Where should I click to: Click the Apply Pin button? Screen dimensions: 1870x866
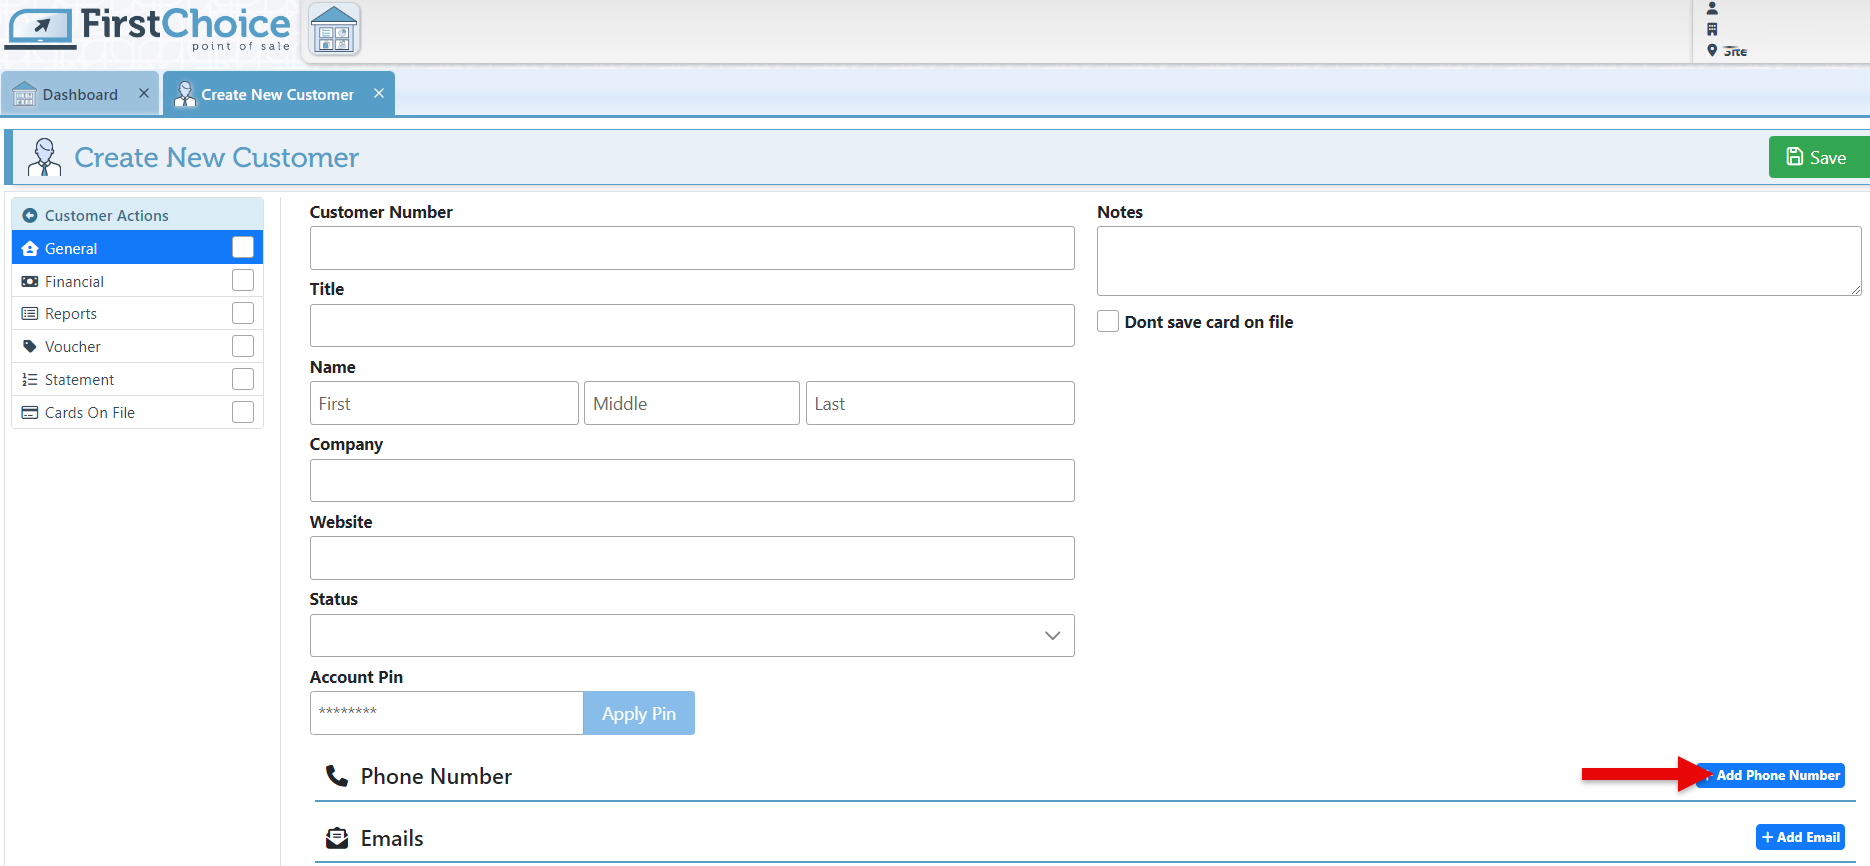pos(638,713)
